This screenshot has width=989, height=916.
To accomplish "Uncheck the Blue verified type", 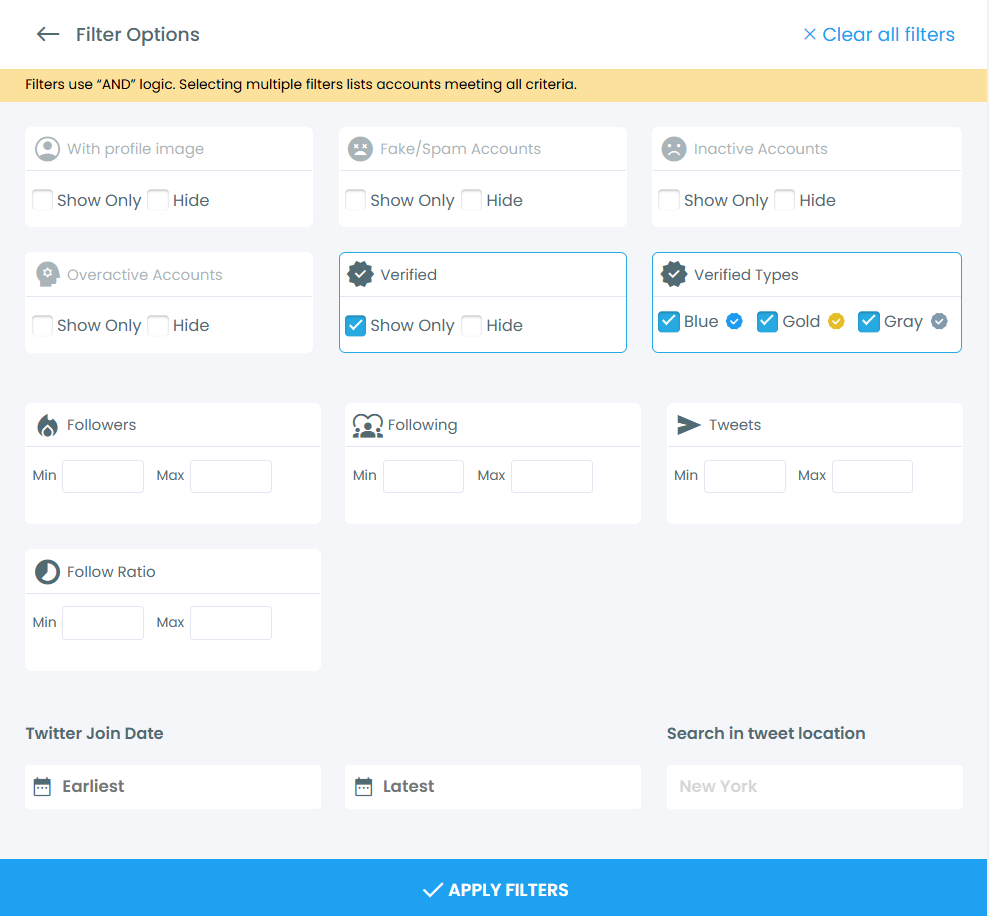I will point(669,321).
